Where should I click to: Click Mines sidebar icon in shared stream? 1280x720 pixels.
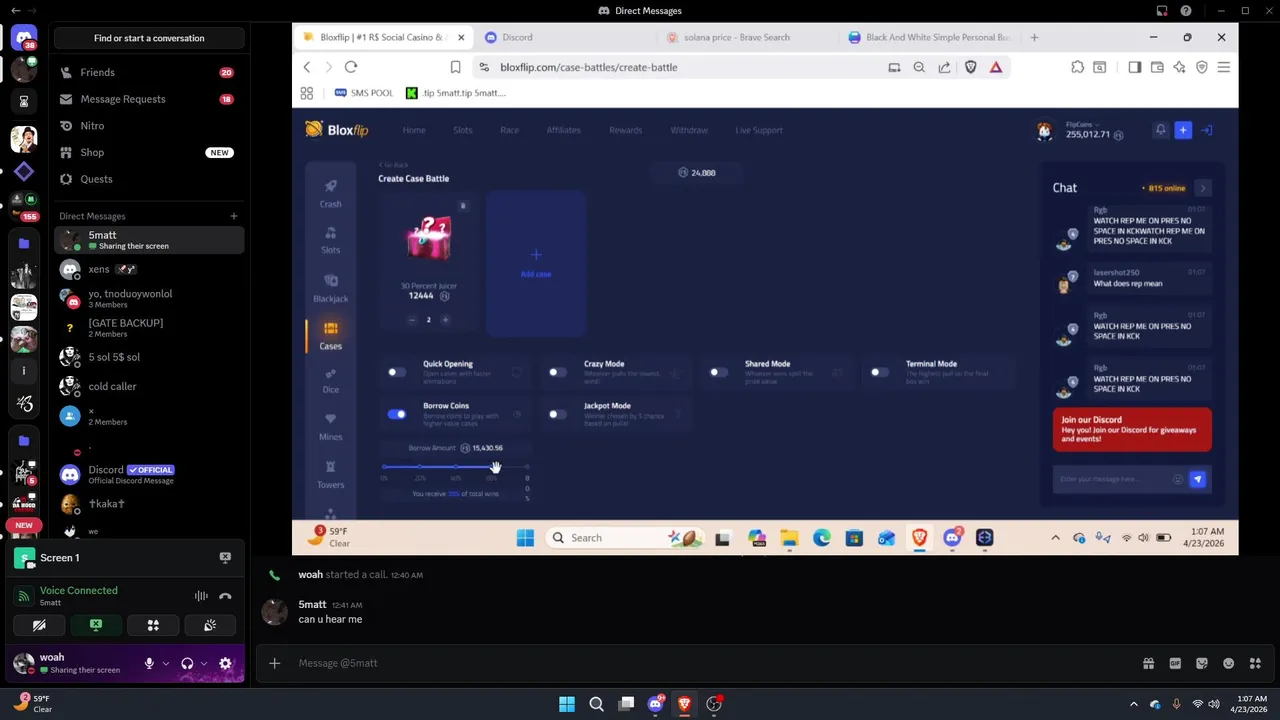click(331, 427)
